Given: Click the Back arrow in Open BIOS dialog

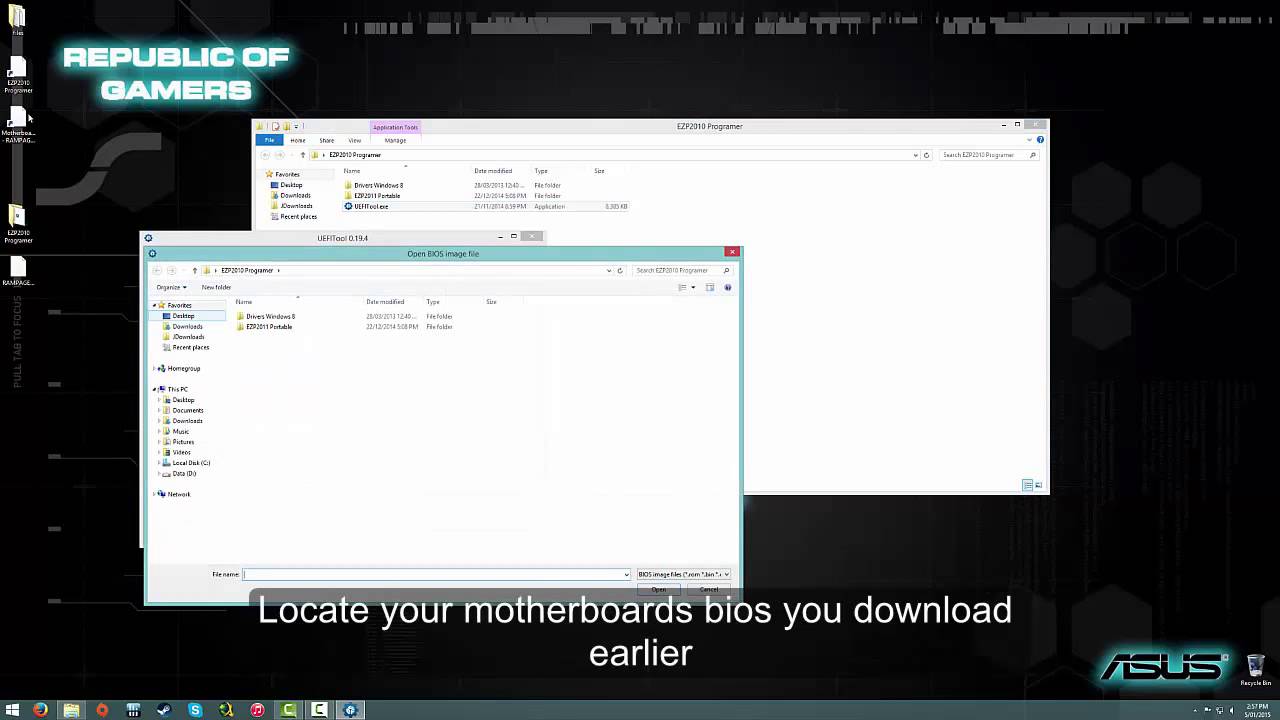Looking at the screenshot, I should 157,270.
